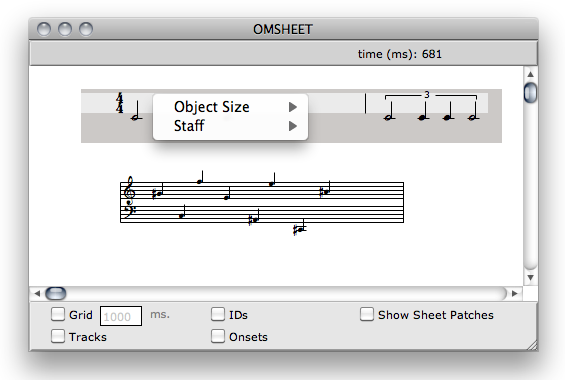
Task: Click the vertical scrollbar thumb
Action: click(530, 93)
